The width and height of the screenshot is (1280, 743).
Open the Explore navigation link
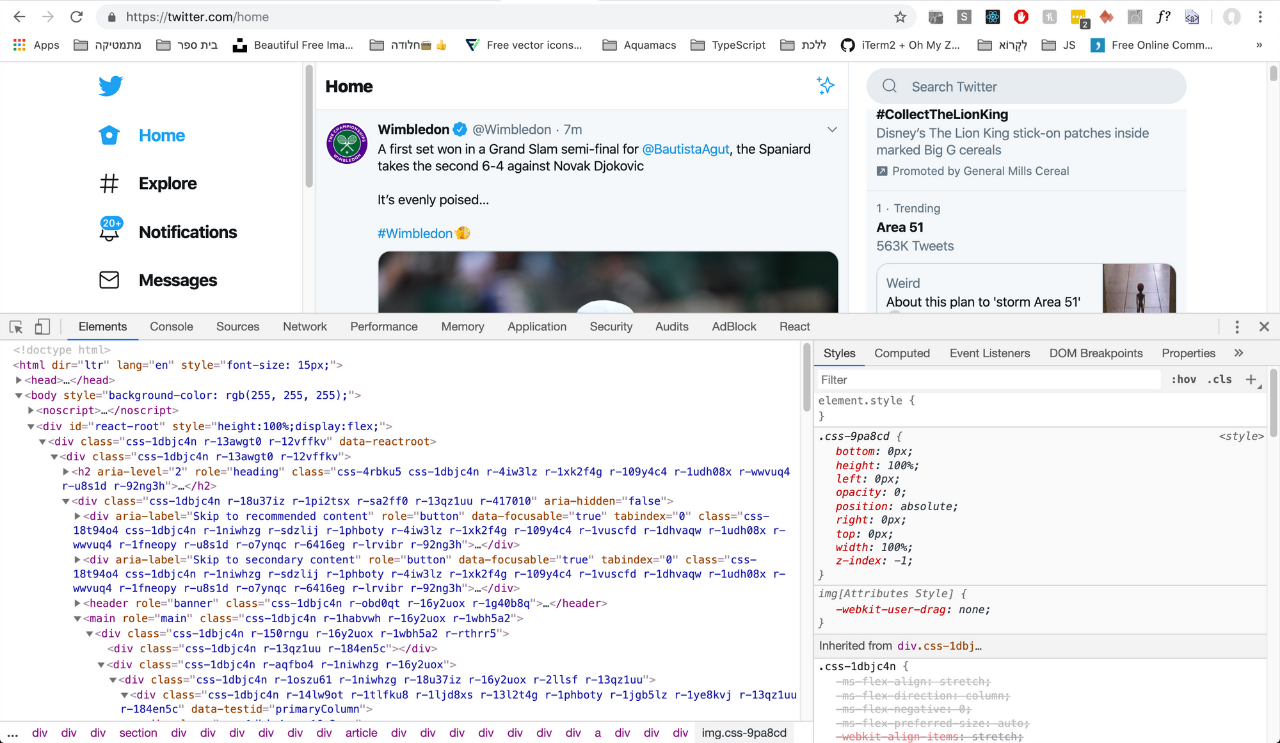168,183
